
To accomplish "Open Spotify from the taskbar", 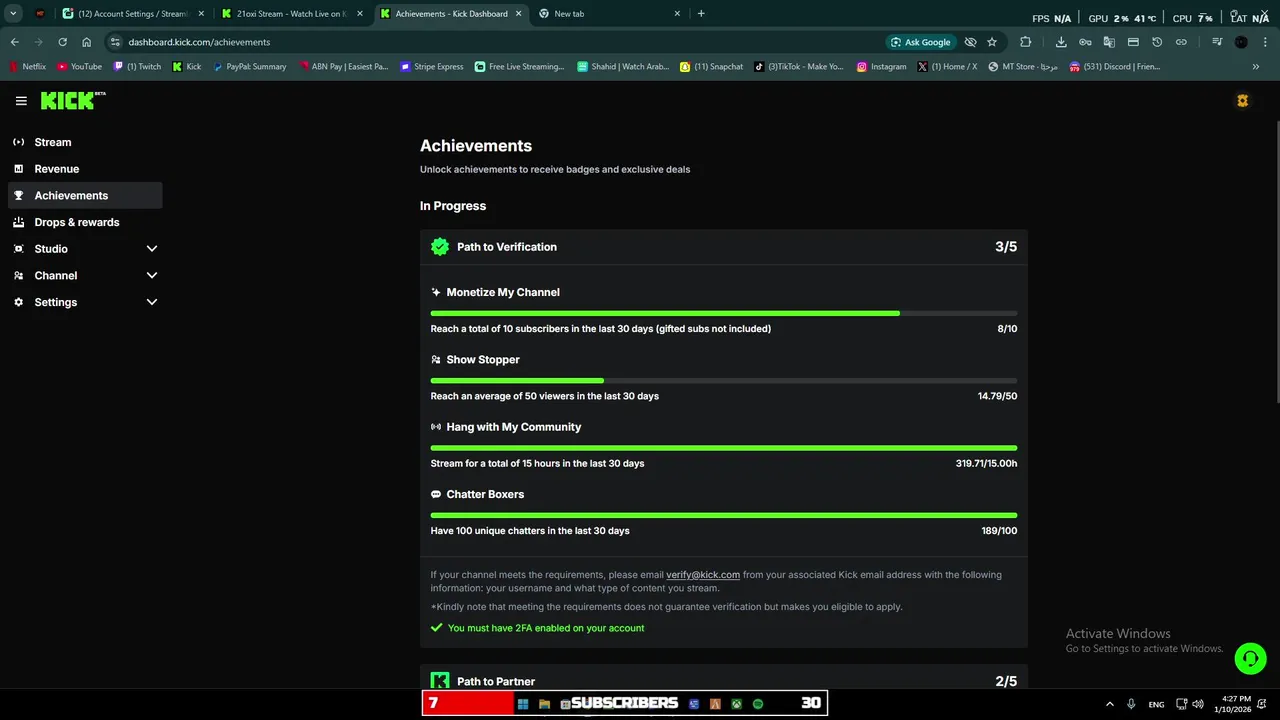I will [x=758, y=704].
